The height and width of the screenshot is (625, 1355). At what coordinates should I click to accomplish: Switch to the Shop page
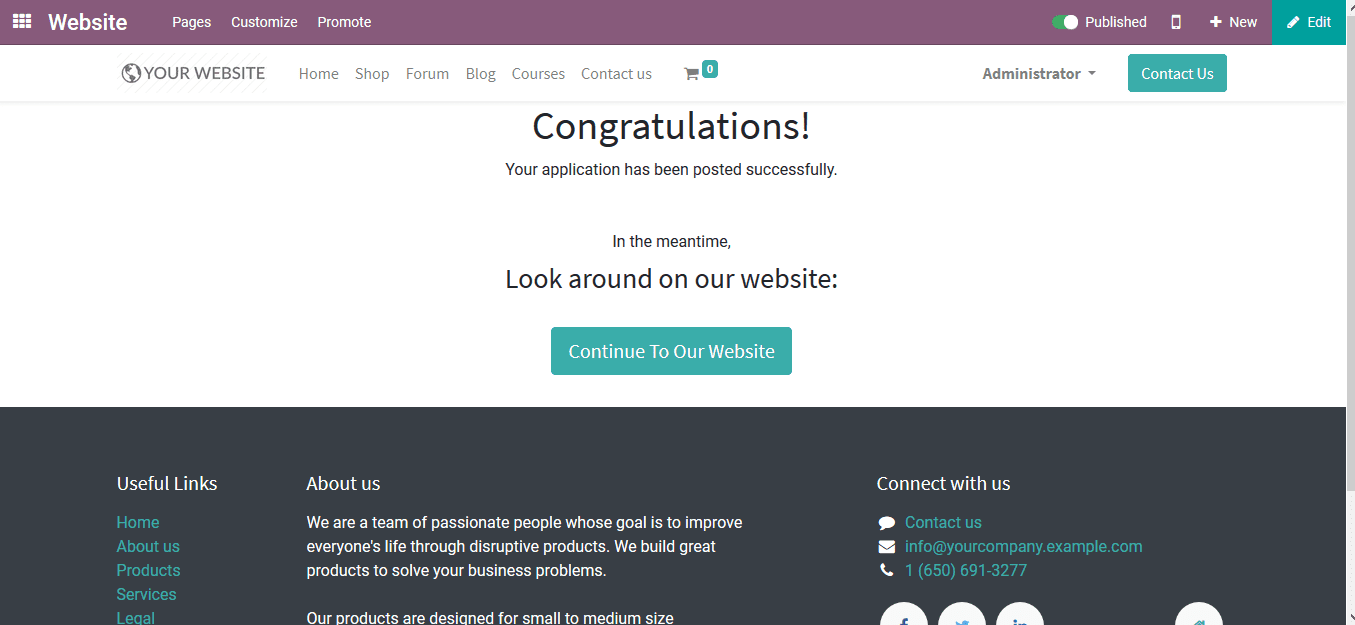click(x=372, y=72)
